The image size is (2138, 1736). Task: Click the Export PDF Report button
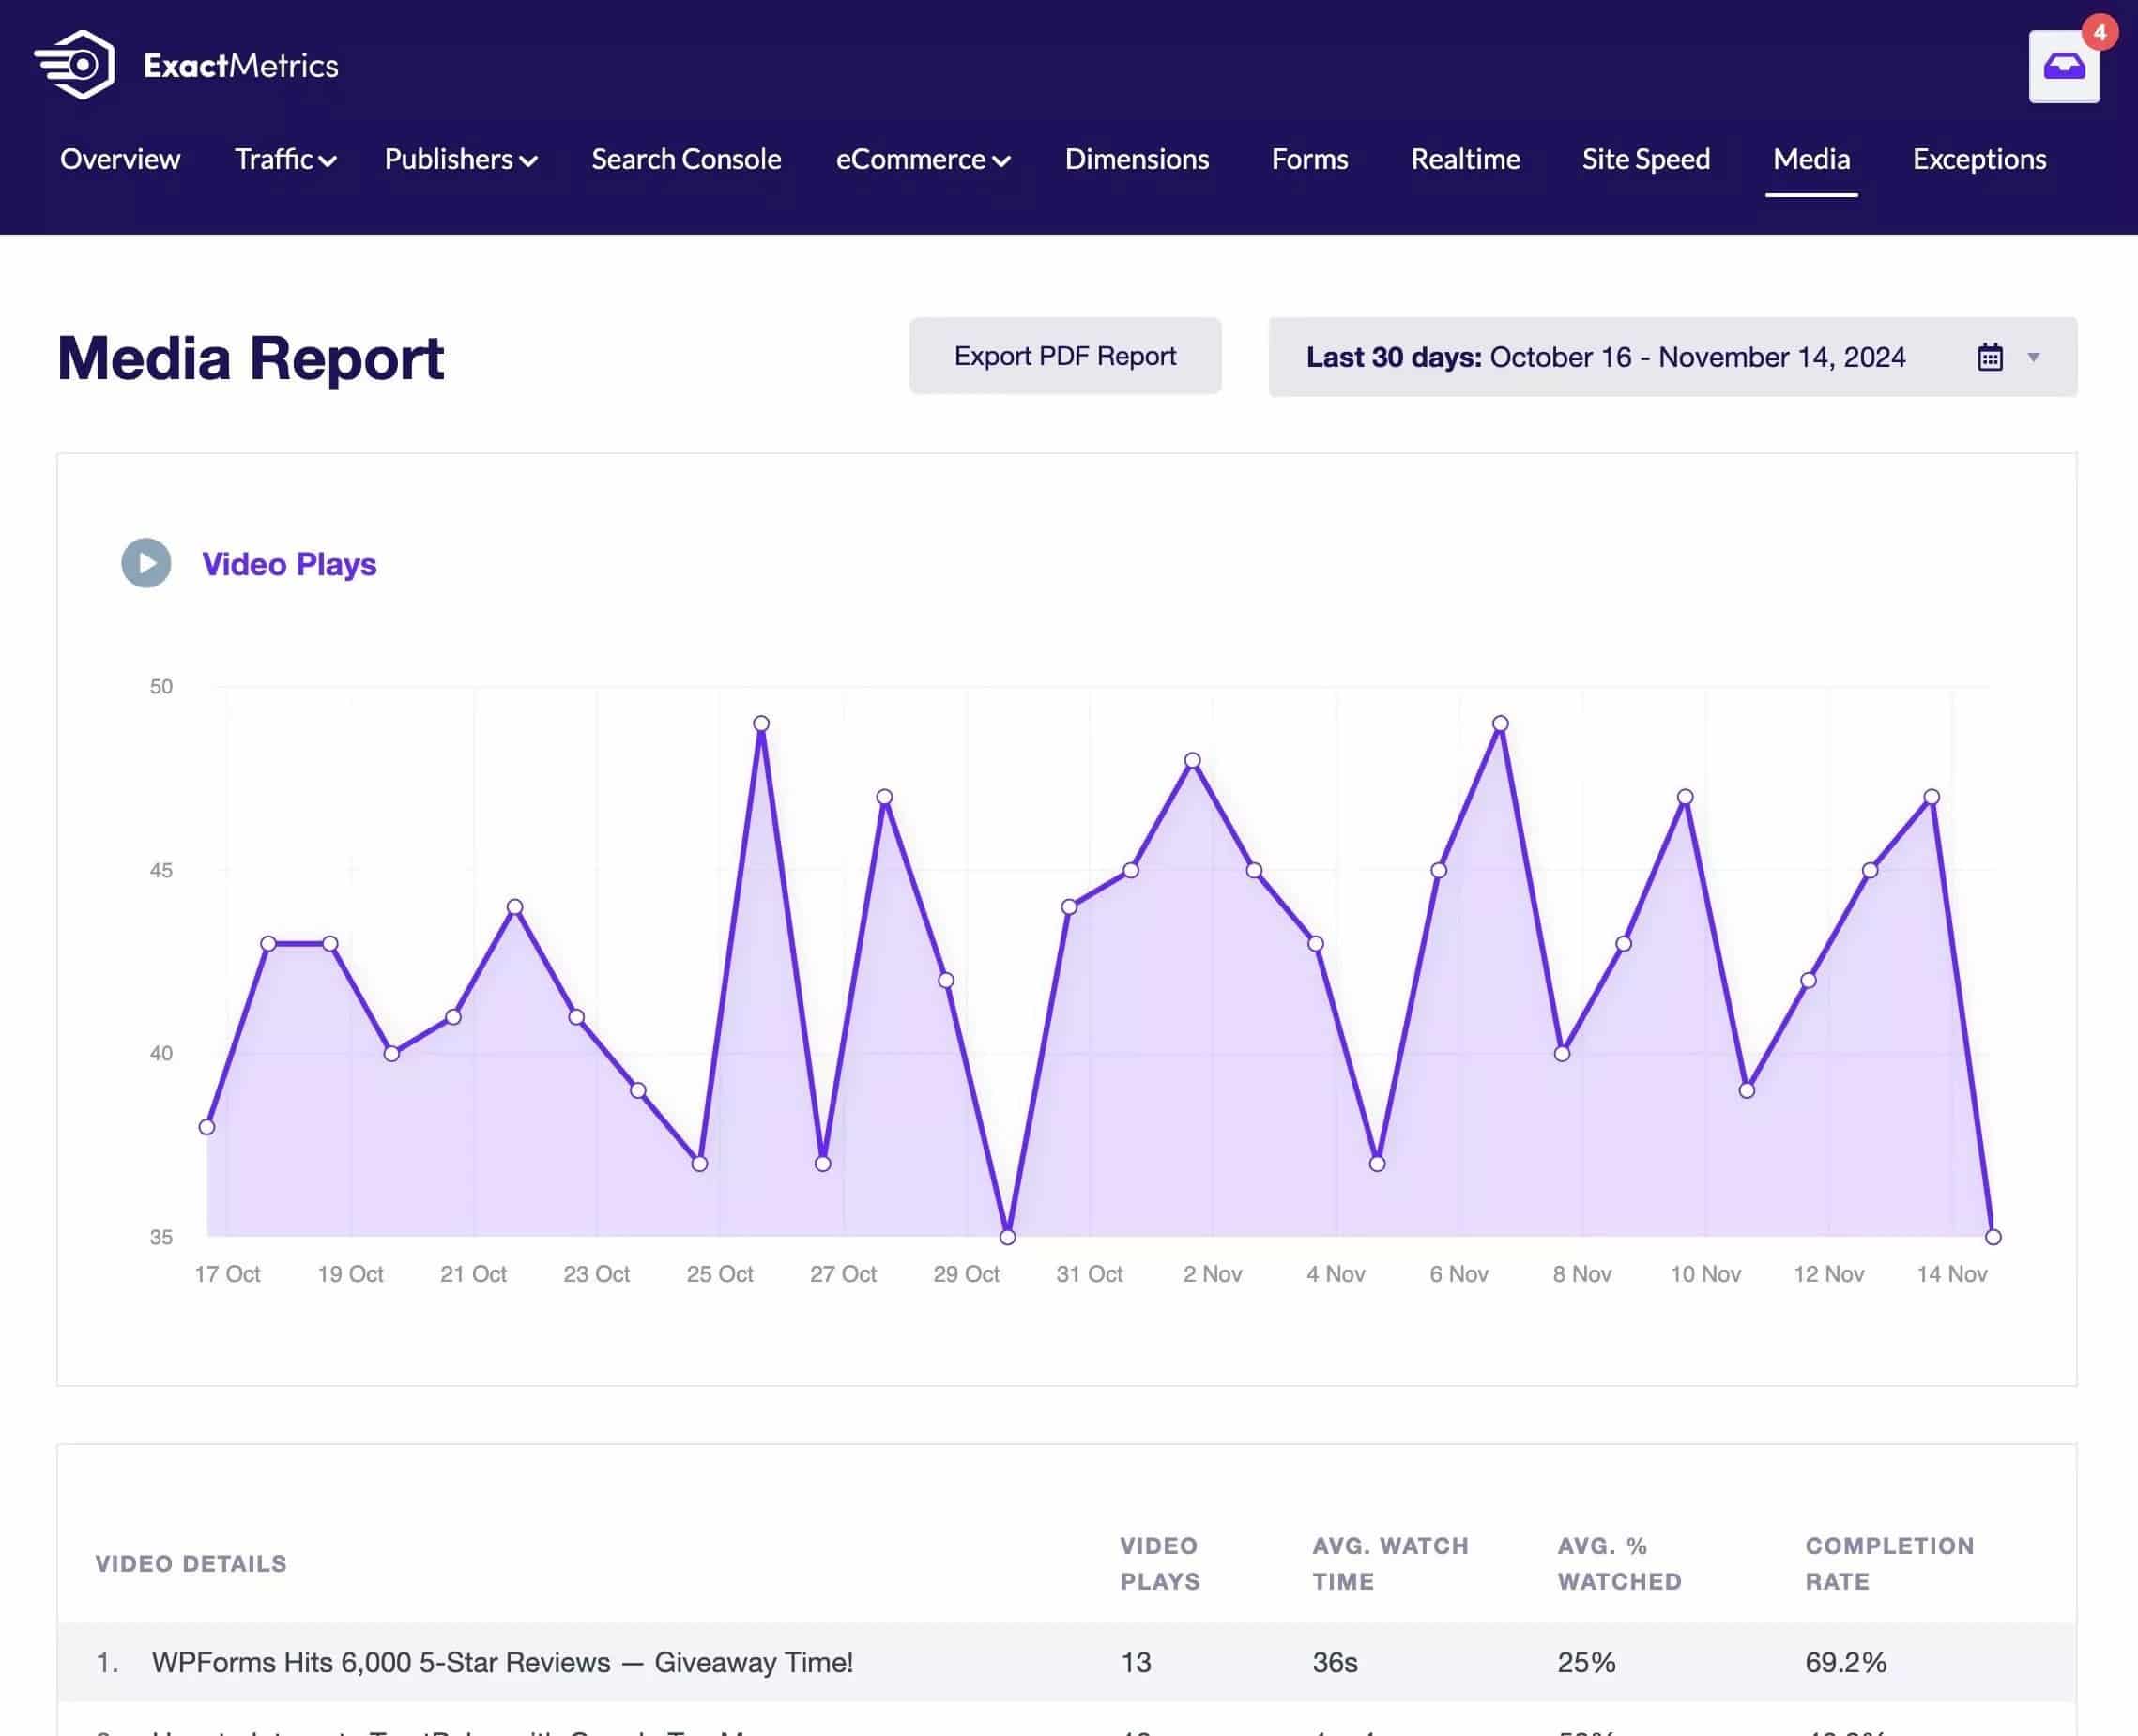coord(1065,356)
